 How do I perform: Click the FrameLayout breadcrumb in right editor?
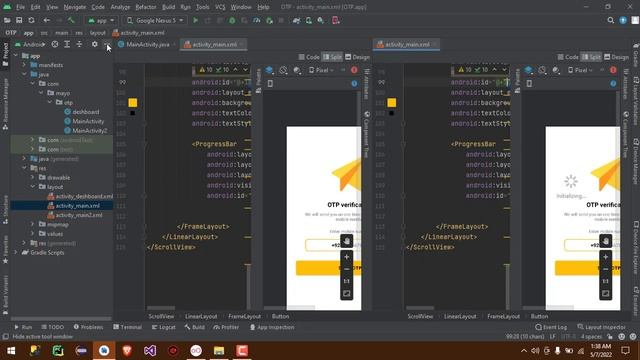click(x=503, y=316)
